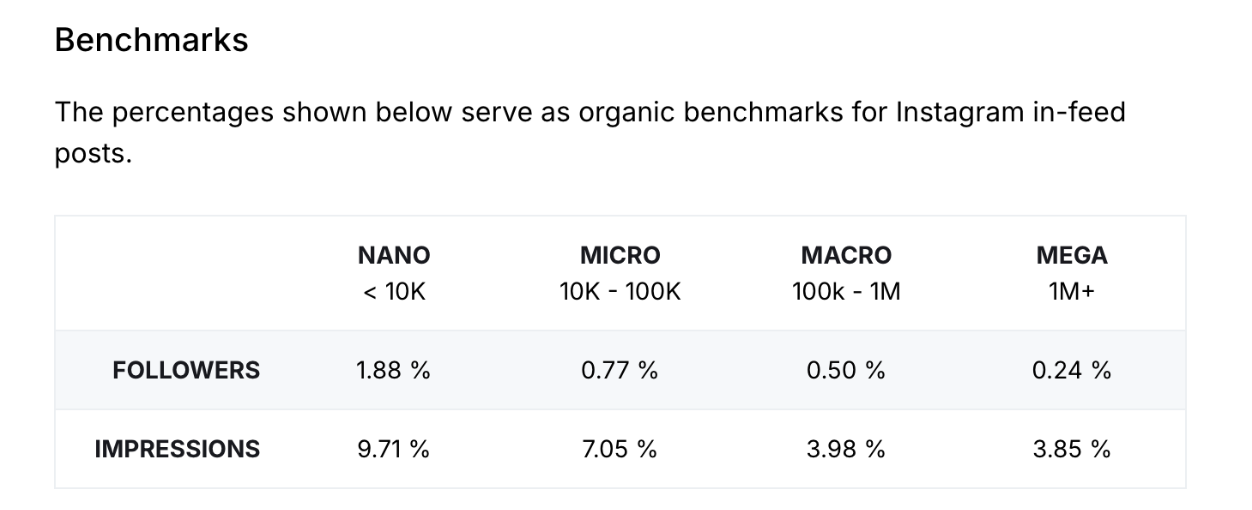Click the 3.85 % MEGA impressions cell
This screenshot has height=510, width=1252.
pos(1072,449)
